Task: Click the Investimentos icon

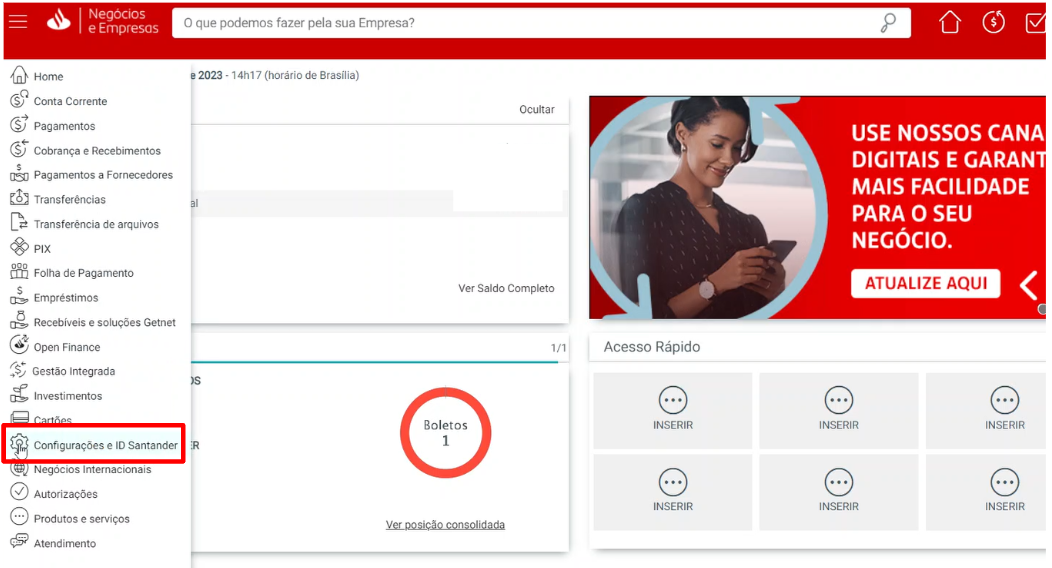Action: (19, 394)
